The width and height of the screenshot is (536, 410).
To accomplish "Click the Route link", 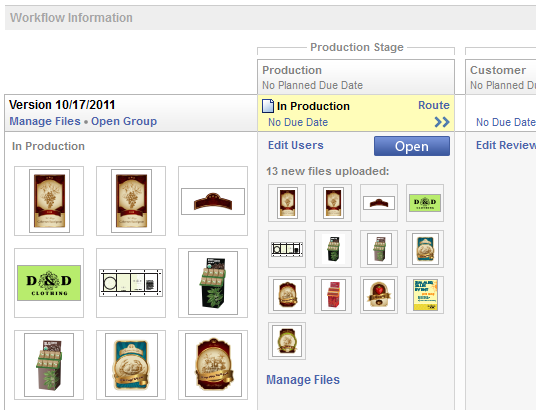I will (x=434, y=105).
